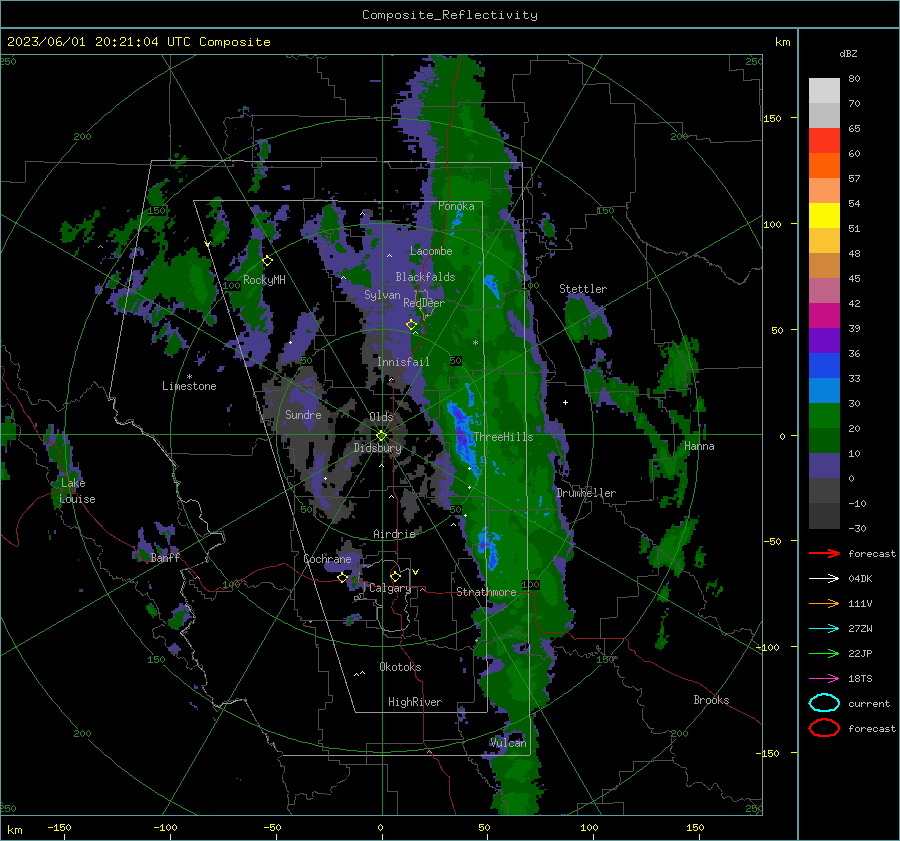Click the Didsbury town label
Viewport: 900px width, 841px height.
click(378, 448)
